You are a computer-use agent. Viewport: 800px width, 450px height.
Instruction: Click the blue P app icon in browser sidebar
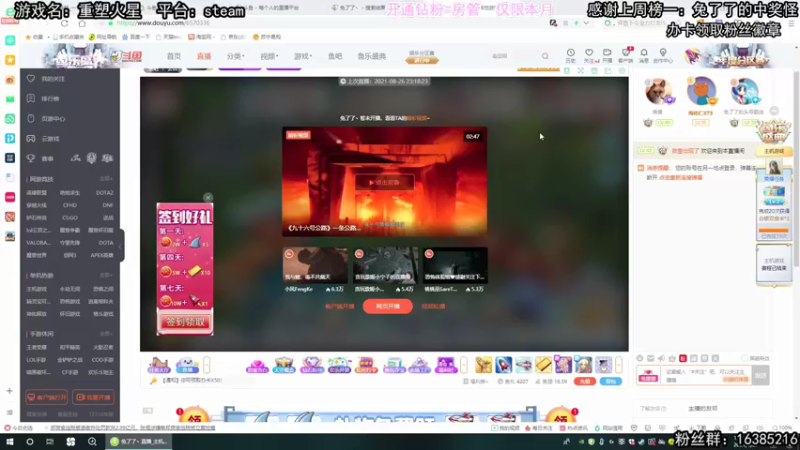[x=10, y=138]
